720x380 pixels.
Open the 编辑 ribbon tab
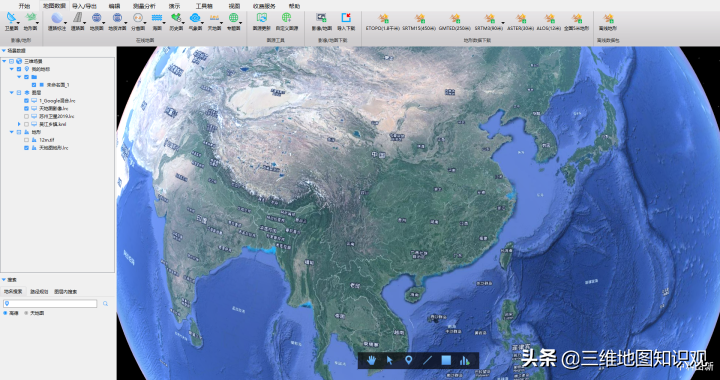pyautogui.click(x=114, y=6)
